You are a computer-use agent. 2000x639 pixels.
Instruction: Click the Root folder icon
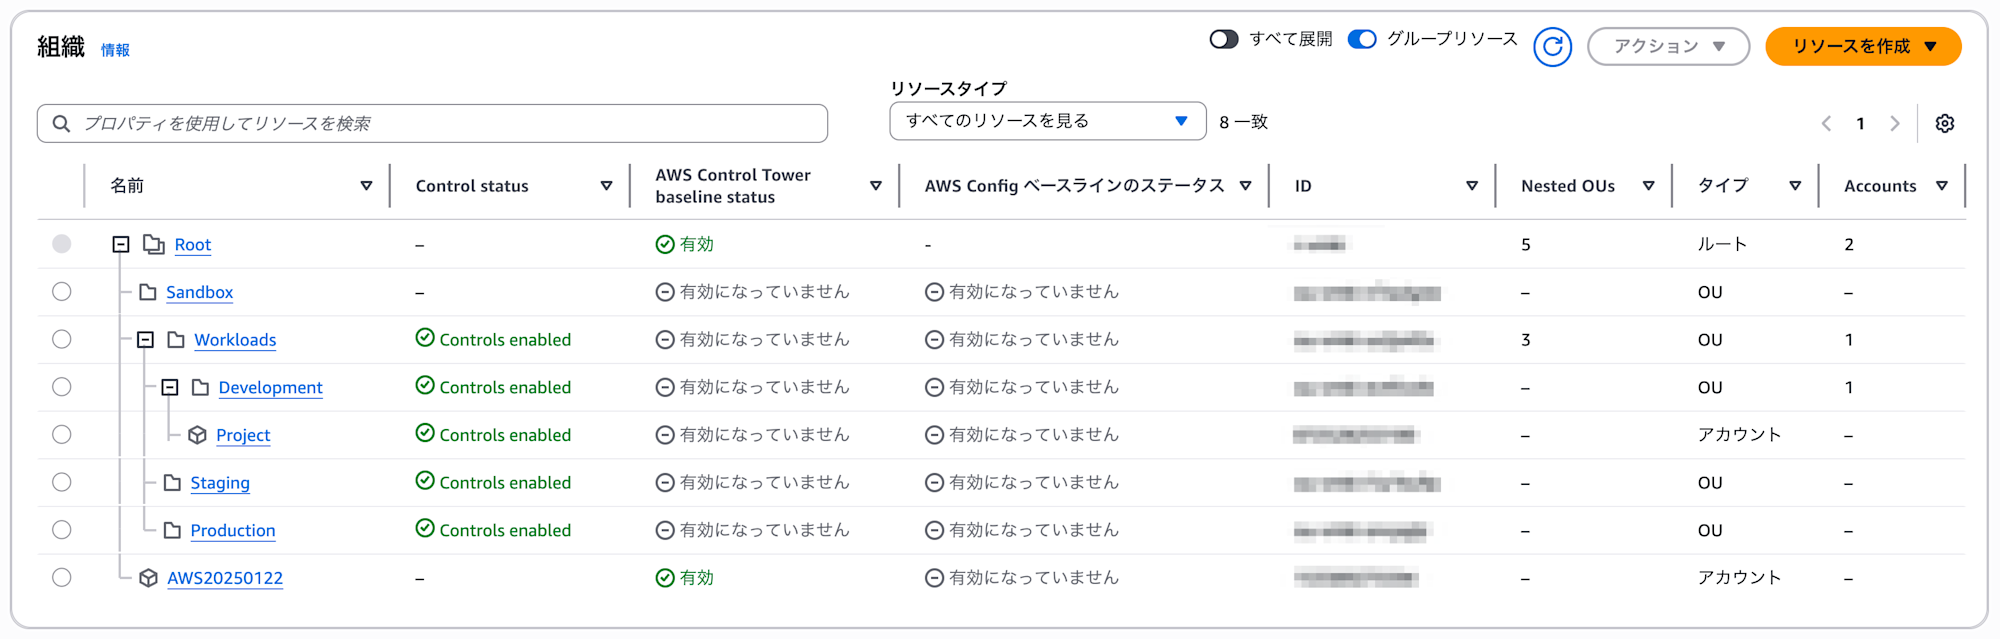coord(154,244)
